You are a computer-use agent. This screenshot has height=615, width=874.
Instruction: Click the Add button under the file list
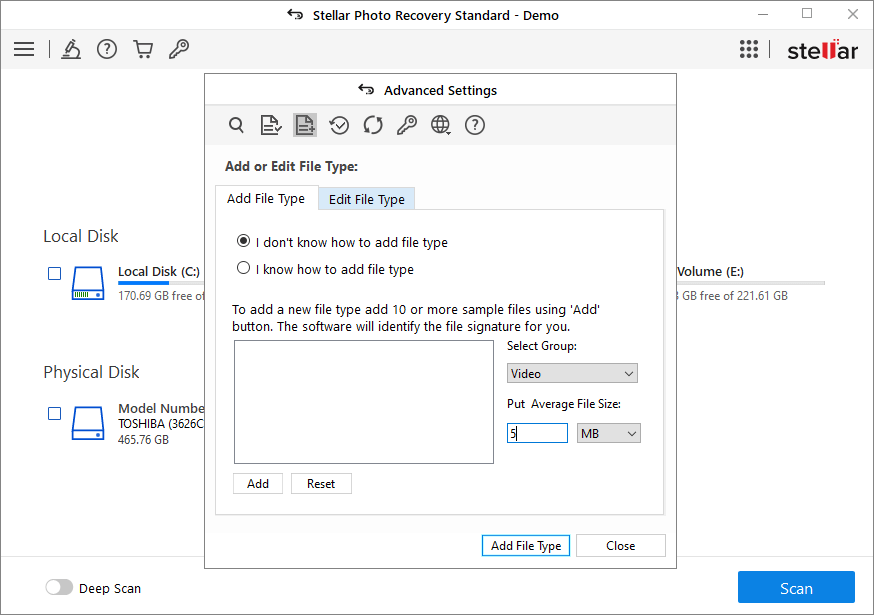(258, 483)
